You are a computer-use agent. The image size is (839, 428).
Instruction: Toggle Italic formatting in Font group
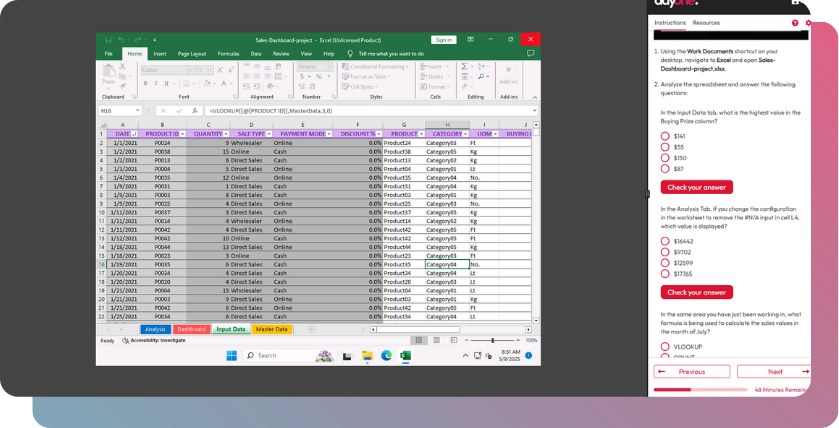(x=156, y=83)
